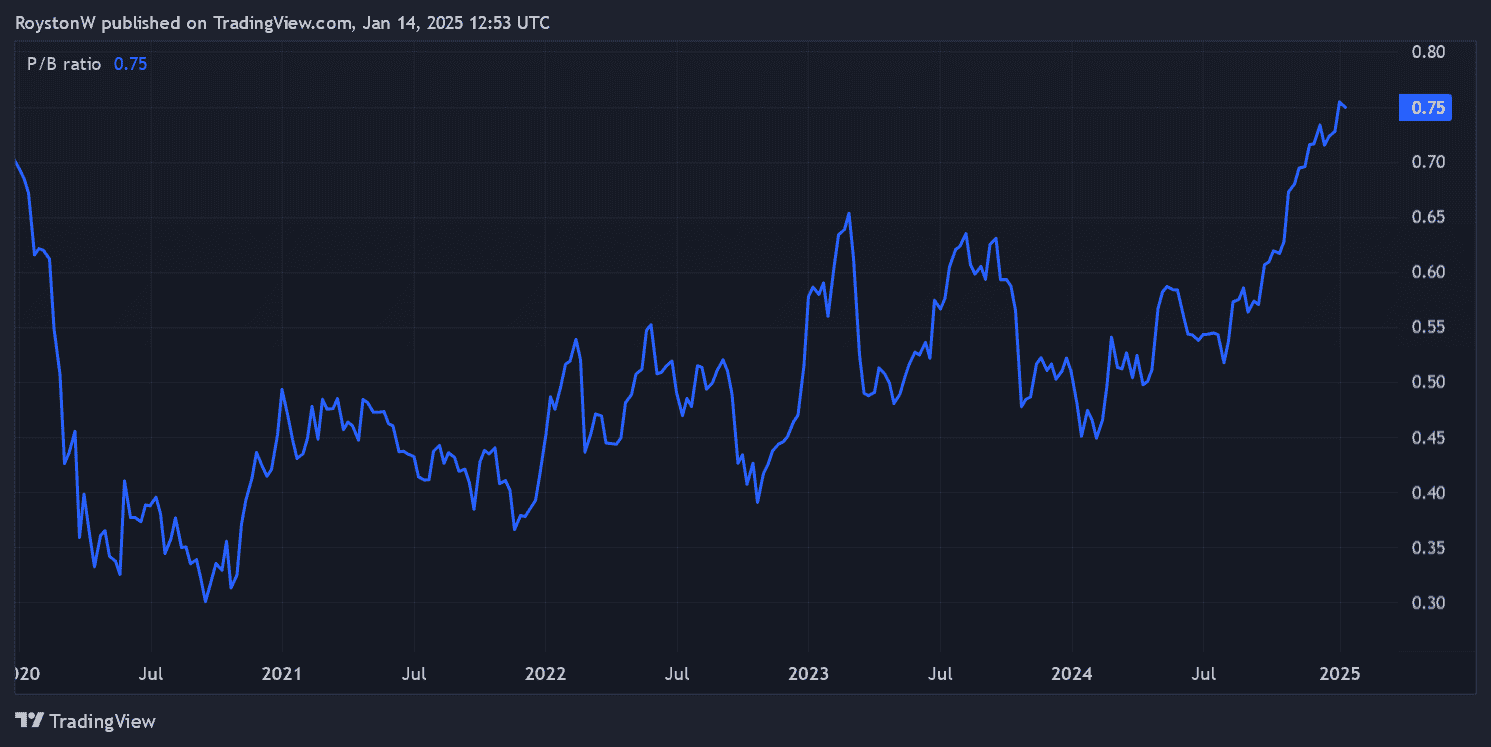The height and width of the screenshot is (747, 1491).
Task: Click the line's lowest trough near 0.30
Action: [205, 601]
